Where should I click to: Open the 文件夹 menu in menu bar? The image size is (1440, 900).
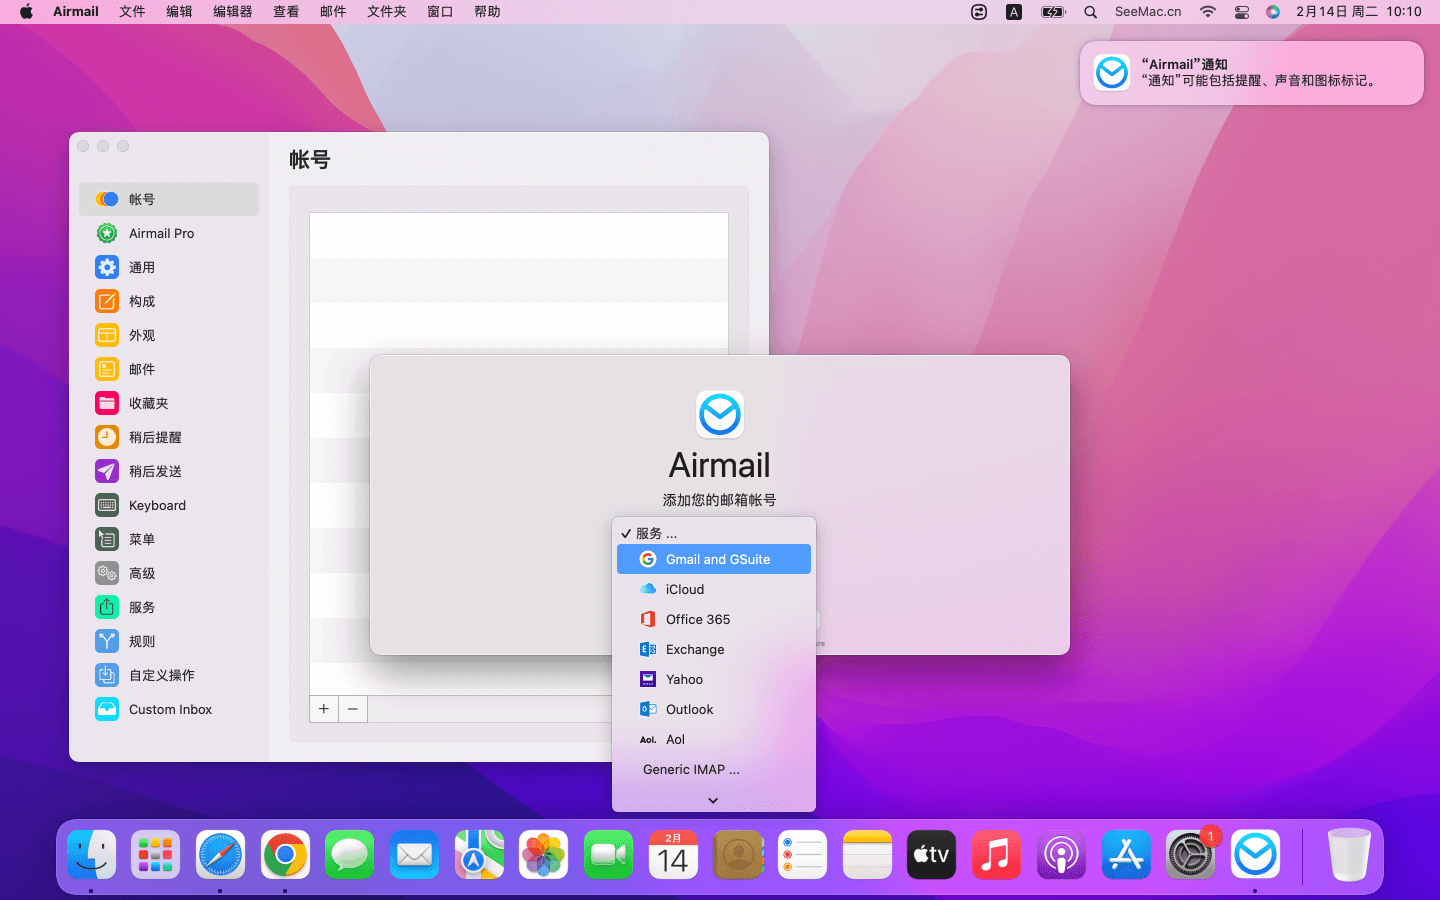(x=386, y=12)
